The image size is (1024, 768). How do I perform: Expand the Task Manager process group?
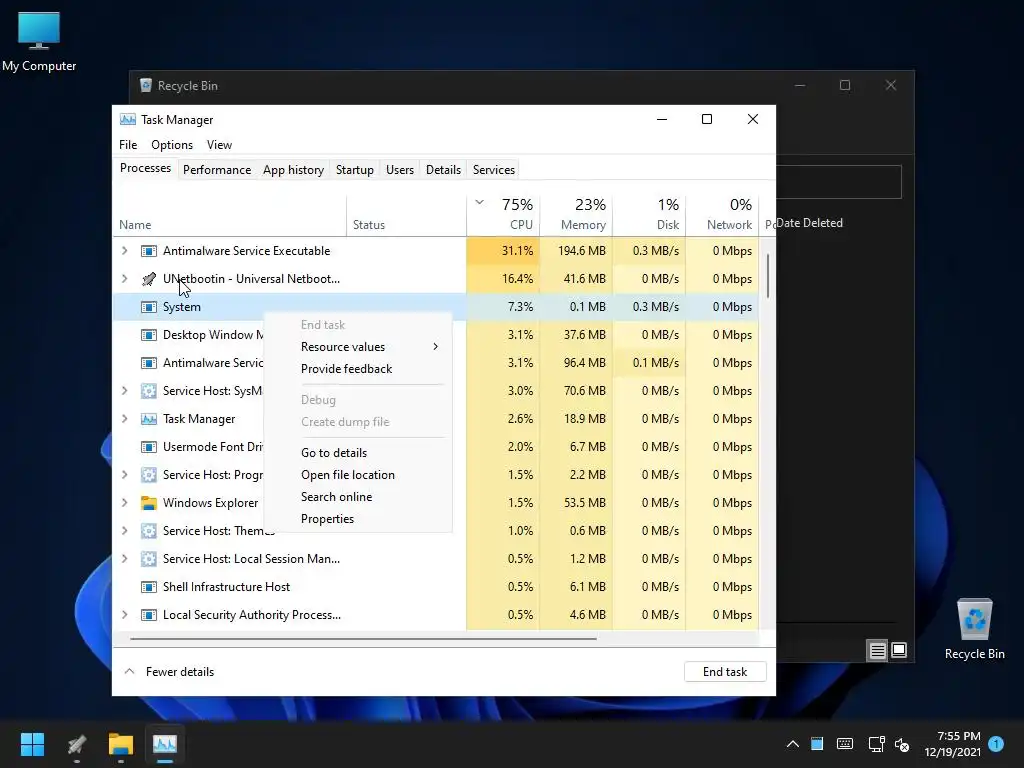coord(124,419)
